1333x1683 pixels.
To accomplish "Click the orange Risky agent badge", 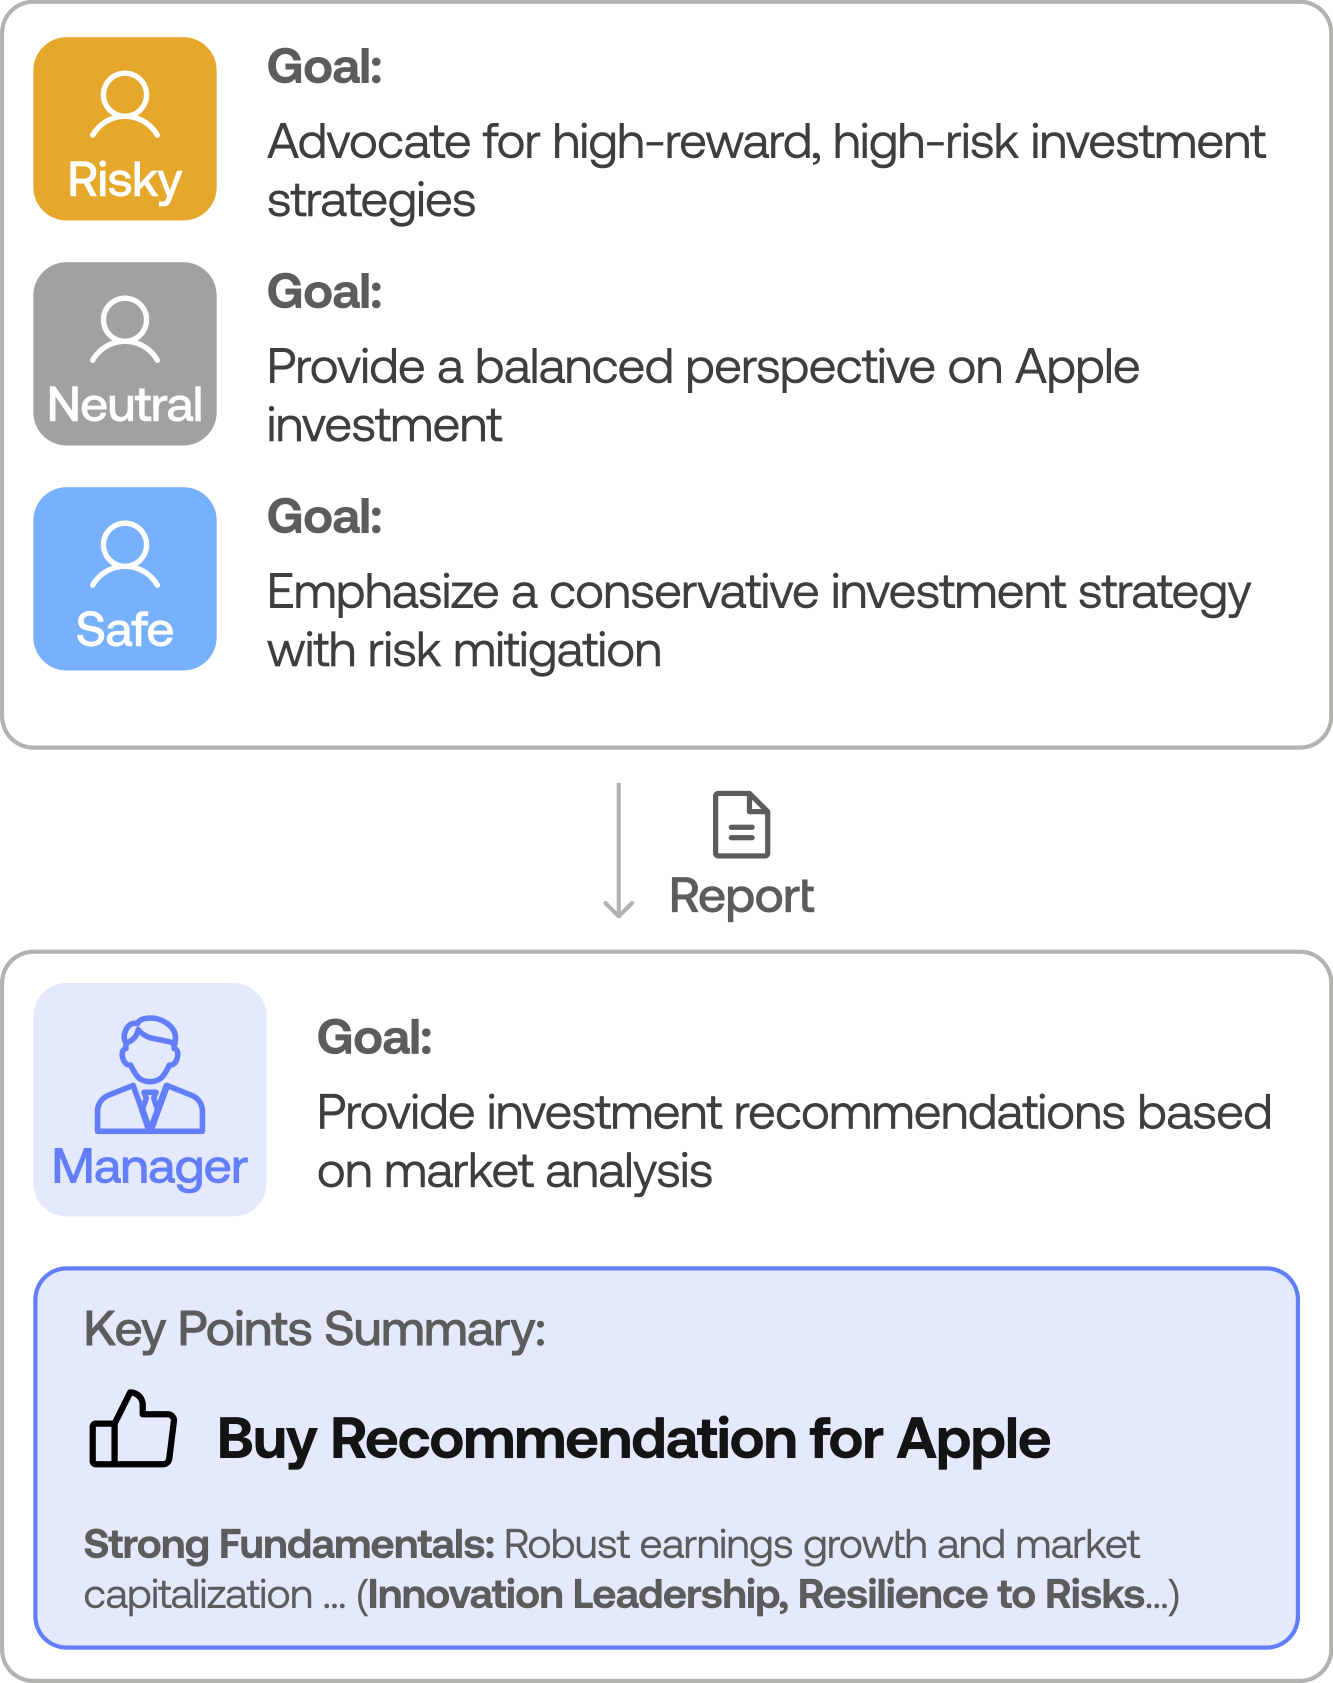I will coord(125,129).
